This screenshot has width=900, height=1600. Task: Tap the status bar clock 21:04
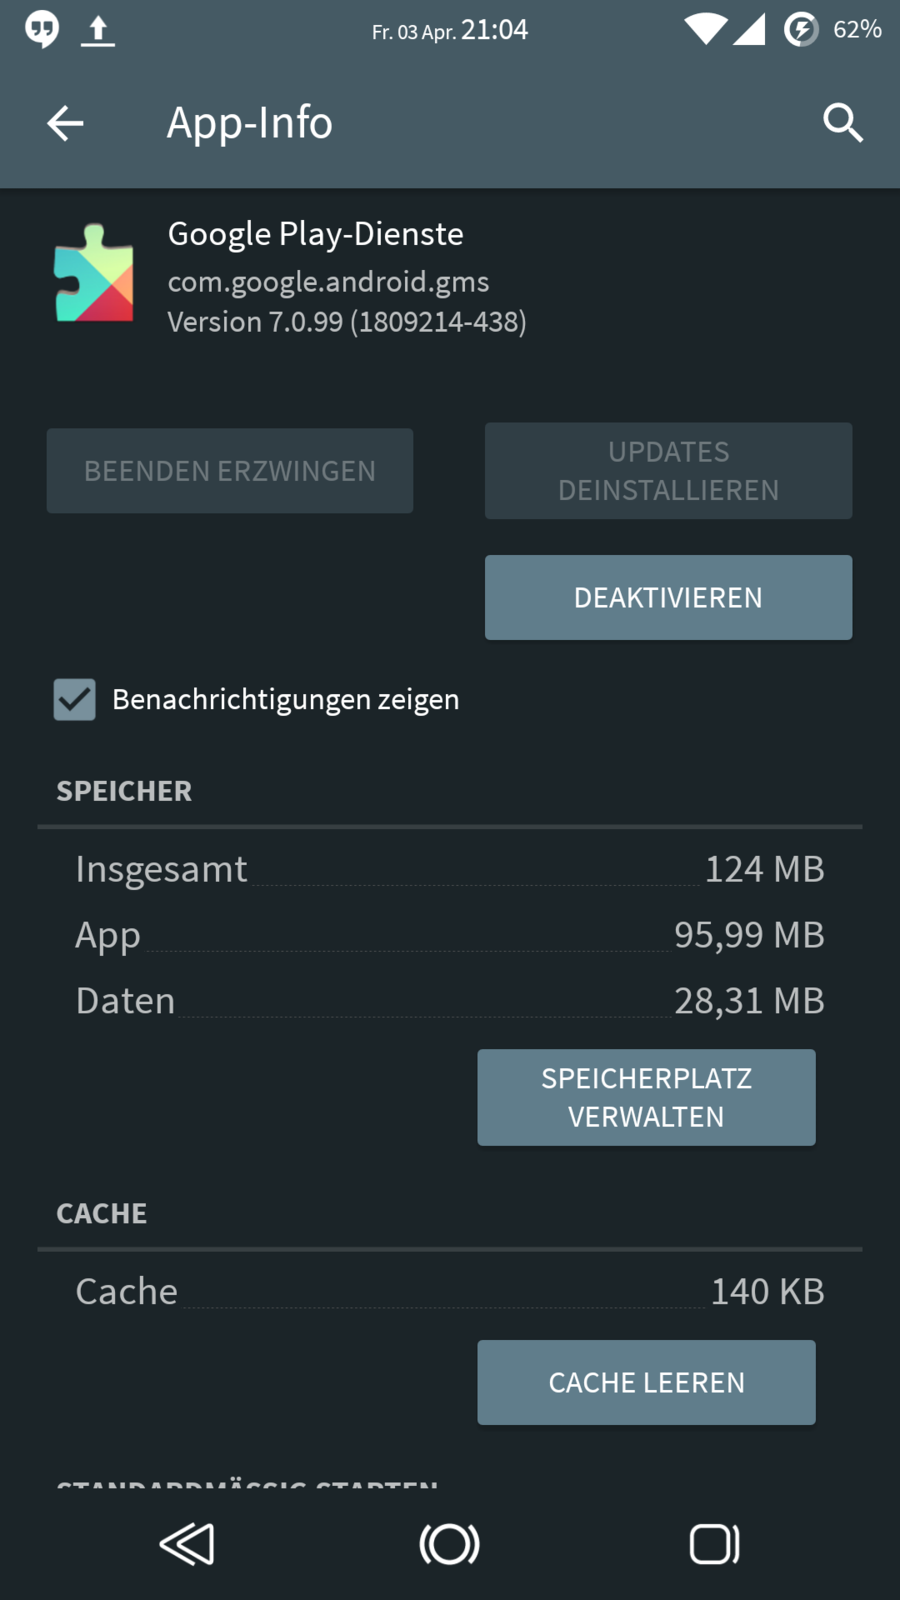tap(494, 30)
